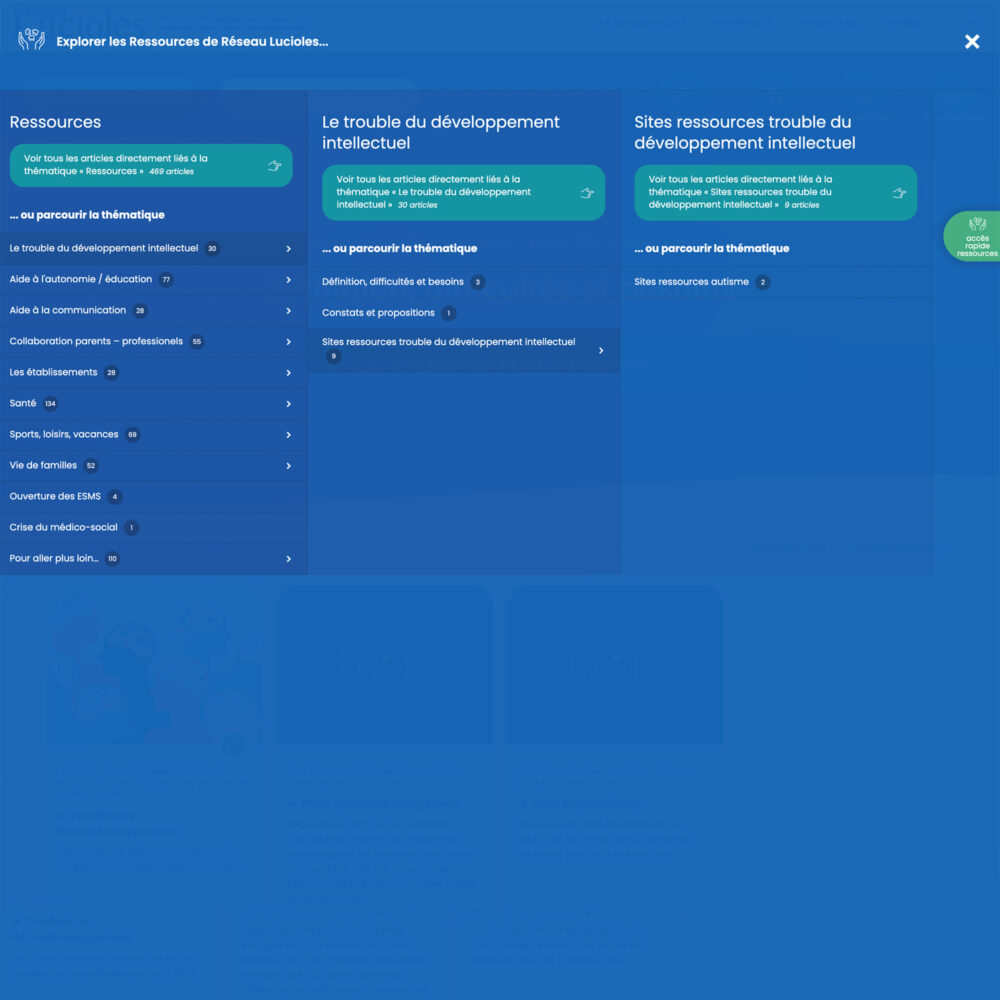1000x1000 pixels.
Task: Expand chevron next to Santé
Action: point(288,404)
